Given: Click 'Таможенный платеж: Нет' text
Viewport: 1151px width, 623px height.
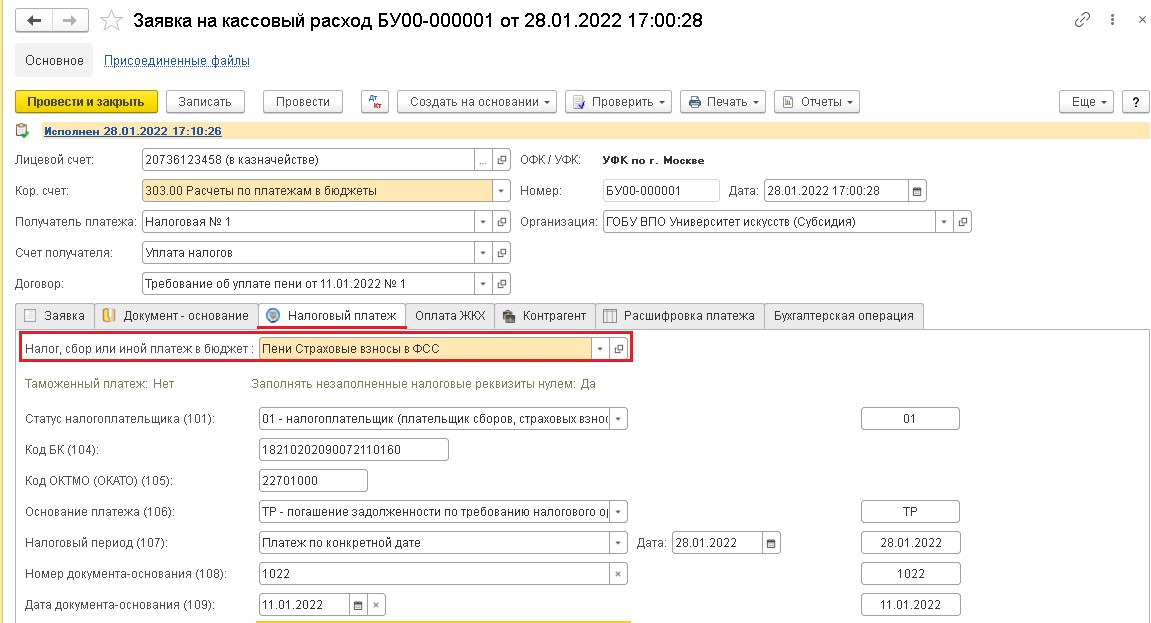Looking at the screenshot, I should [99, 384].
